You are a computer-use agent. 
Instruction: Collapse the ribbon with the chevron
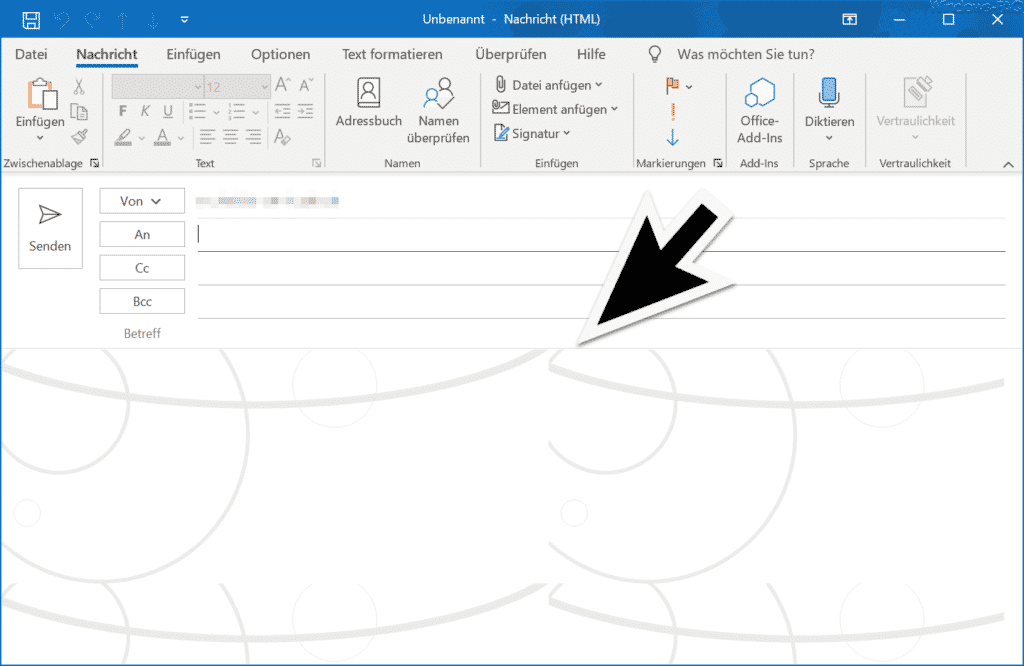pyautogui.click(x=1008, y=165)
